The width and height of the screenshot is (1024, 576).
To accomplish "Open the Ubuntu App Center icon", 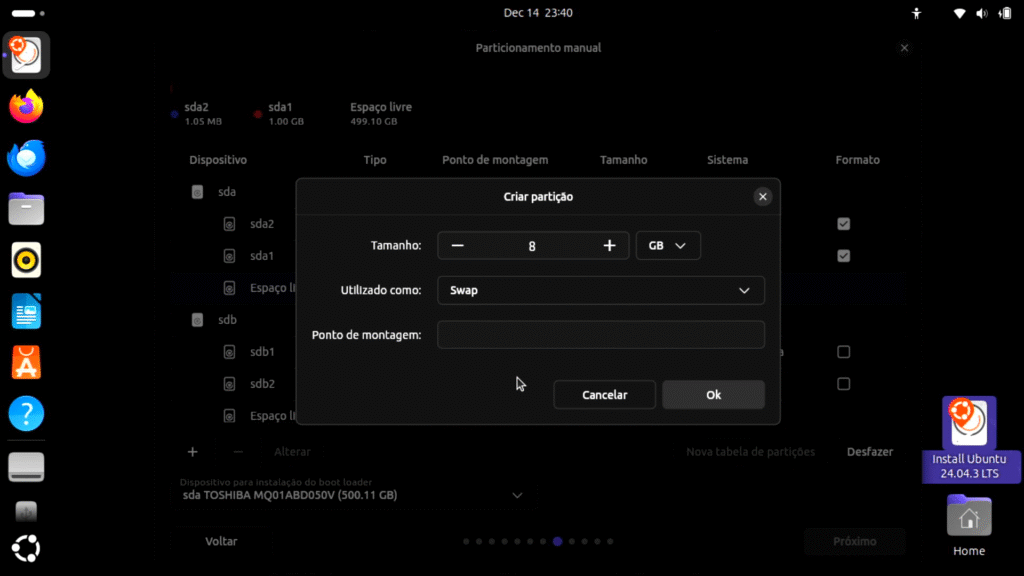I will (27, 362).
